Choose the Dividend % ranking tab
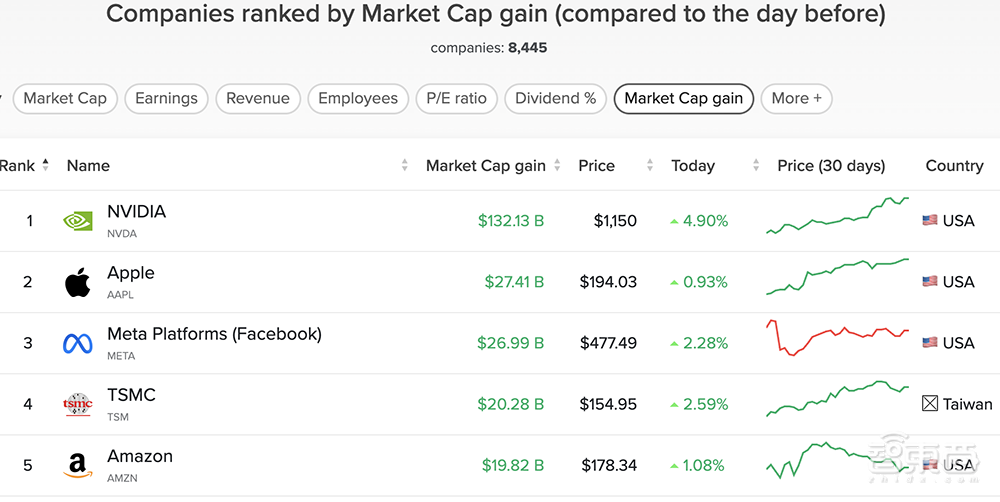Image resolution: width=1000 pixels, height=502 pixels. [555, 98]
